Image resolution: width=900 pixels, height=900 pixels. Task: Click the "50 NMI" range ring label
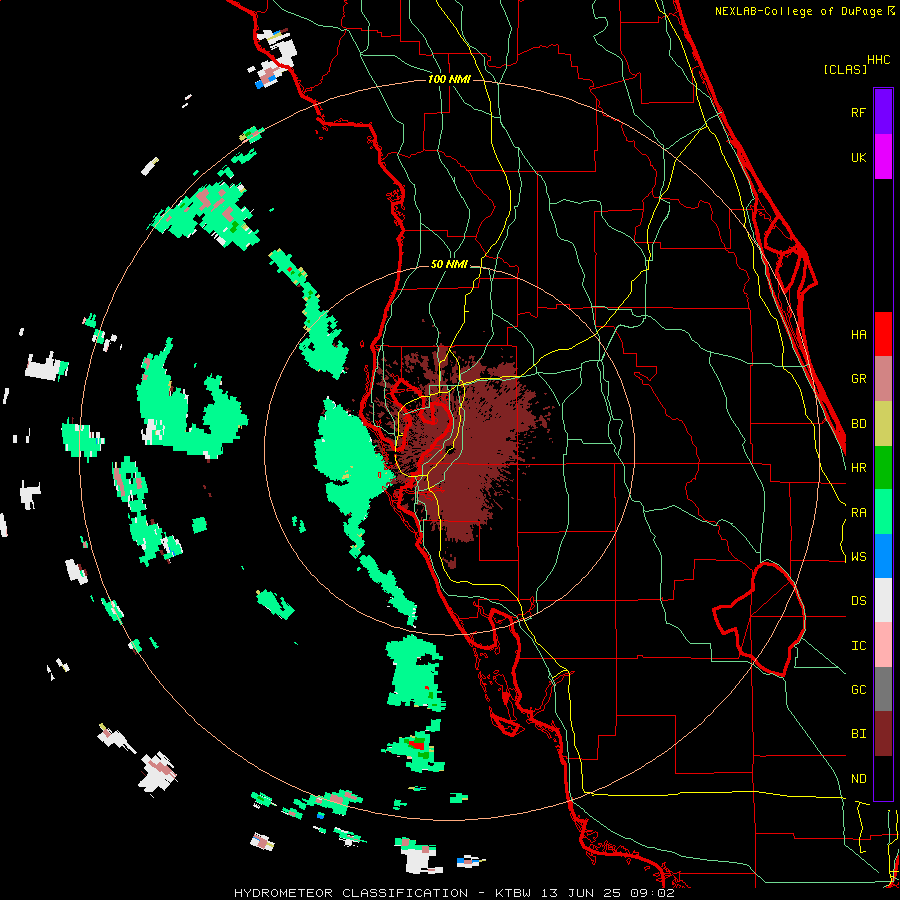pyautogui.click(x=449, y=264)
